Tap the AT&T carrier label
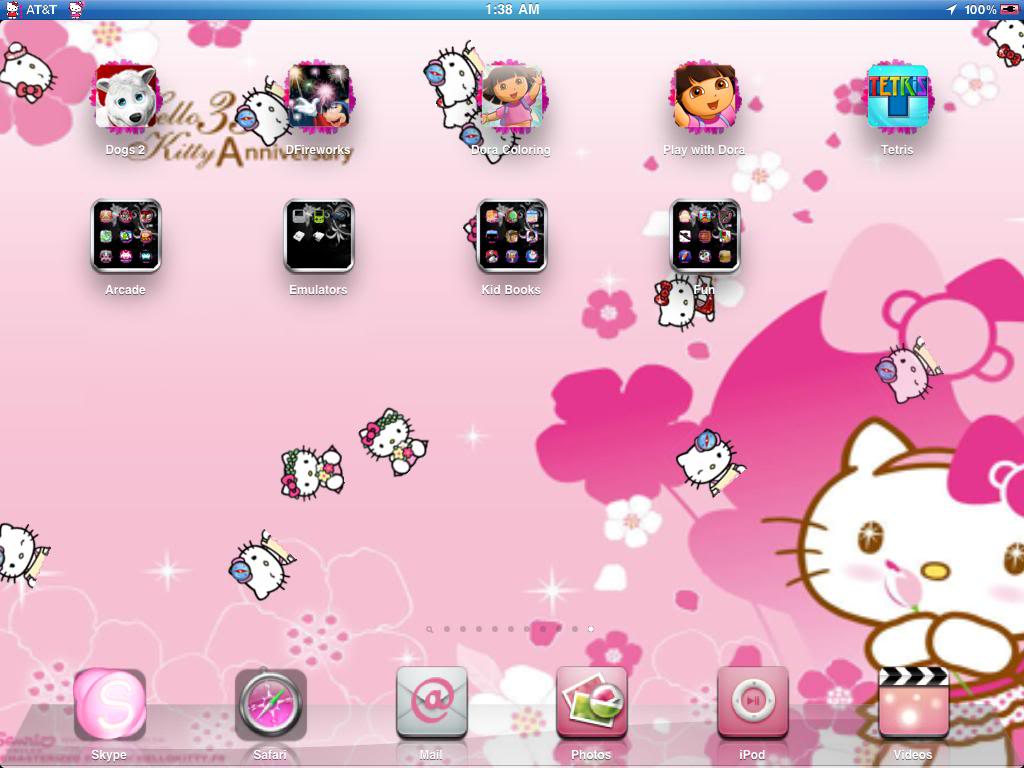 point(41,10)
